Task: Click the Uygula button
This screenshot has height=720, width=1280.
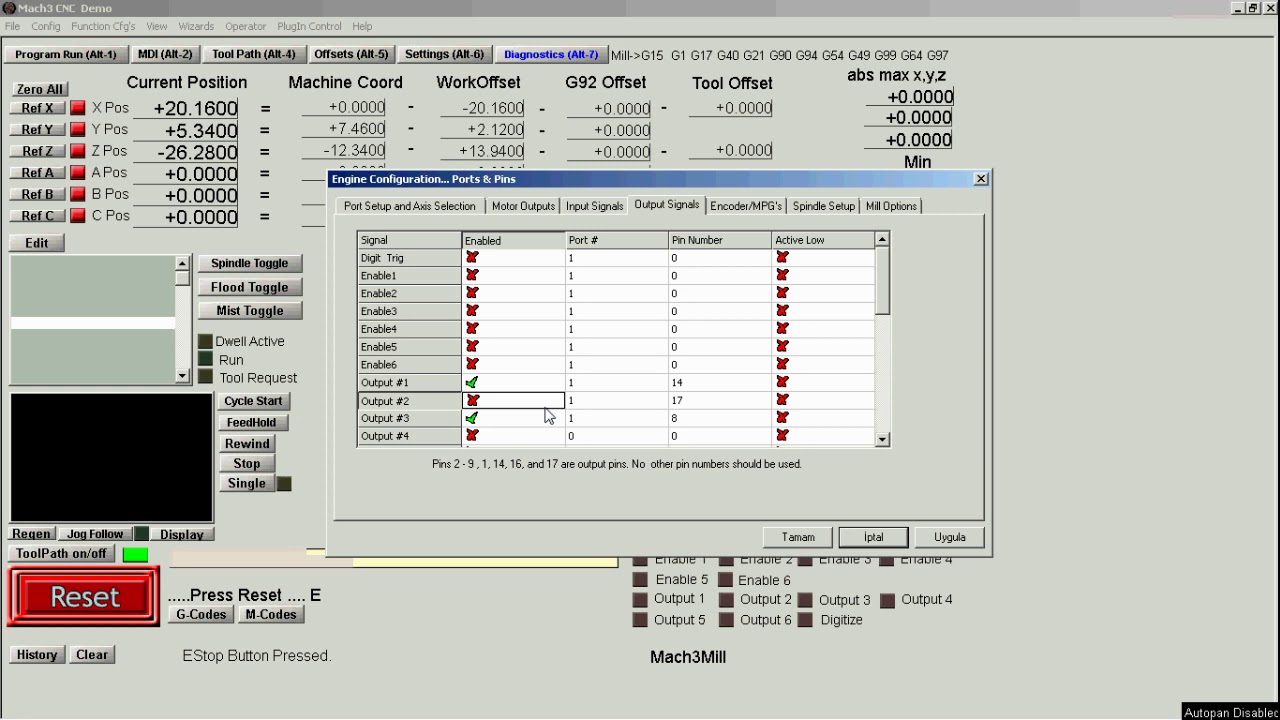Action: (x=950, y=537)
